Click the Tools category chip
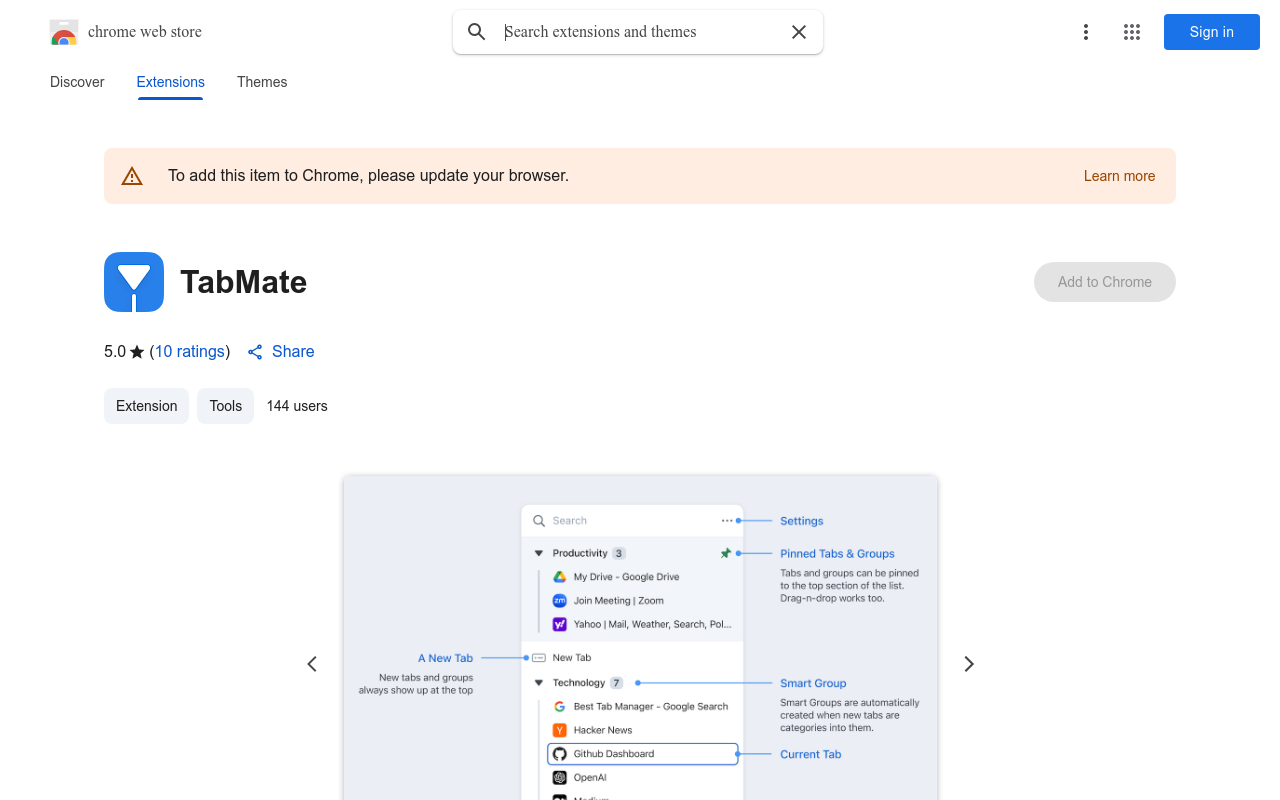Viewport: 1280px width, 800px height. pyautogui.click(x=226, y=406)
